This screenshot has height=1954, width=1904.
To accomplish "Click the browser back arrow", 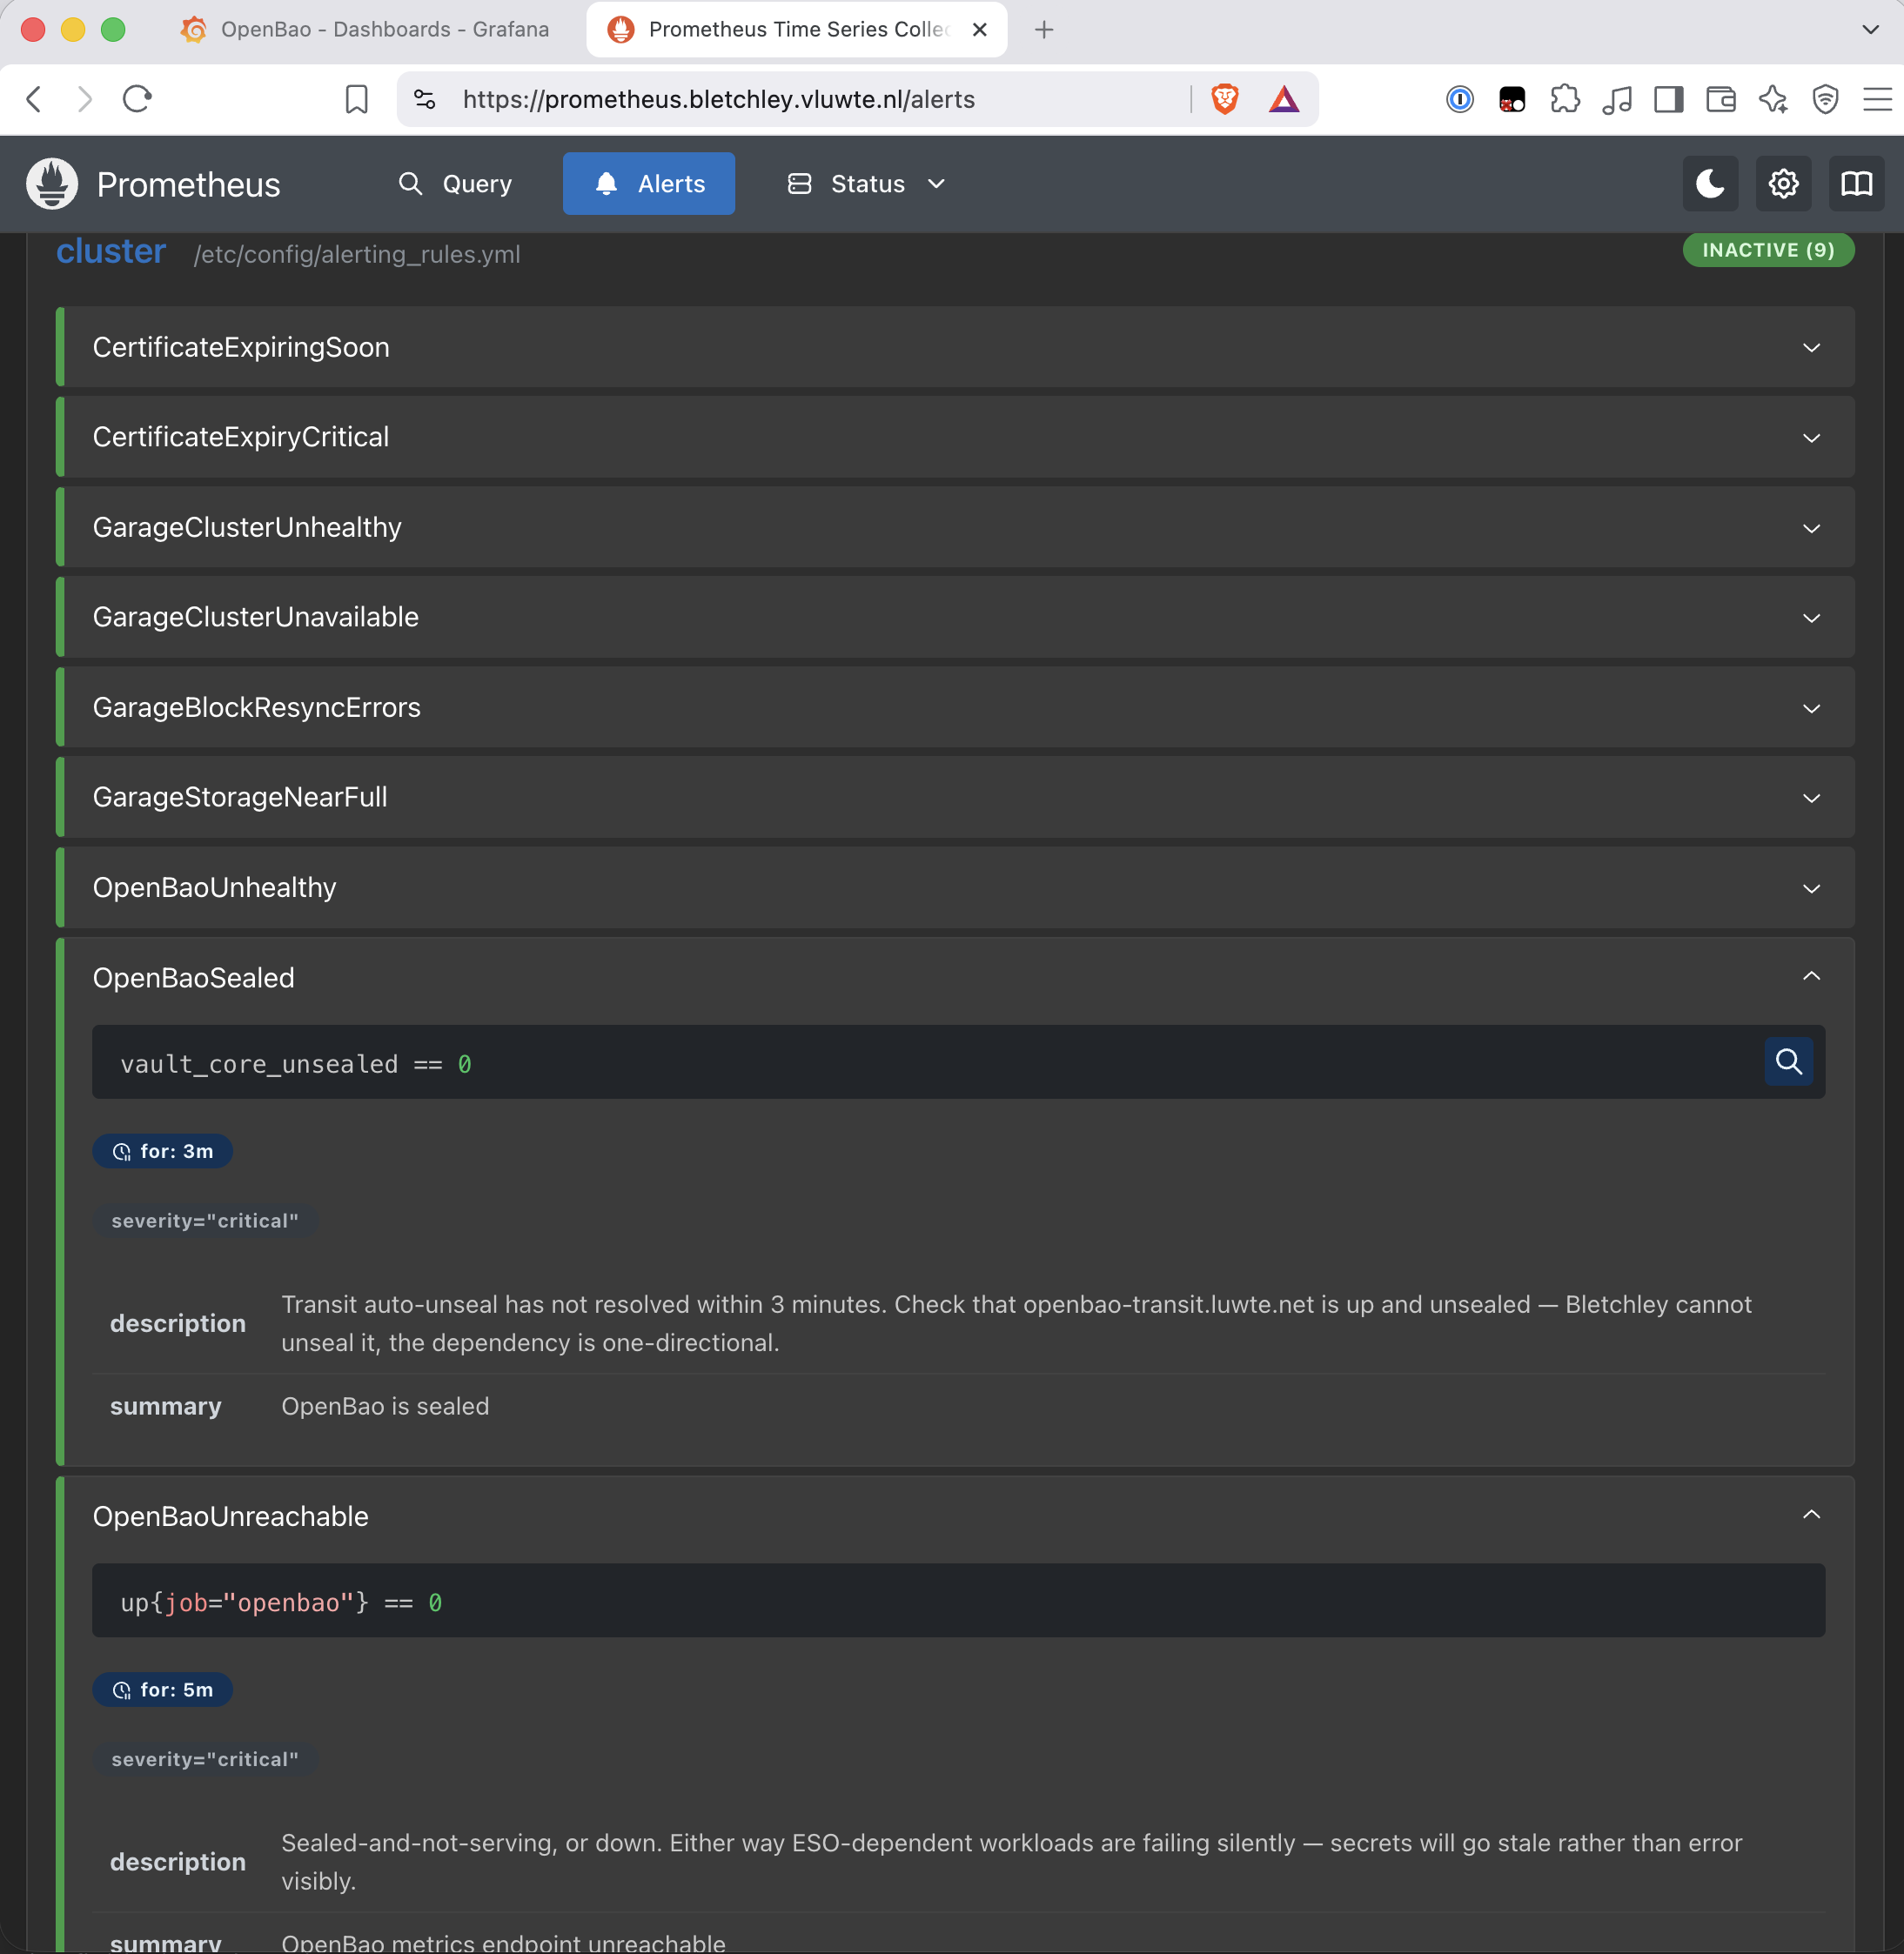I will 34,99.
